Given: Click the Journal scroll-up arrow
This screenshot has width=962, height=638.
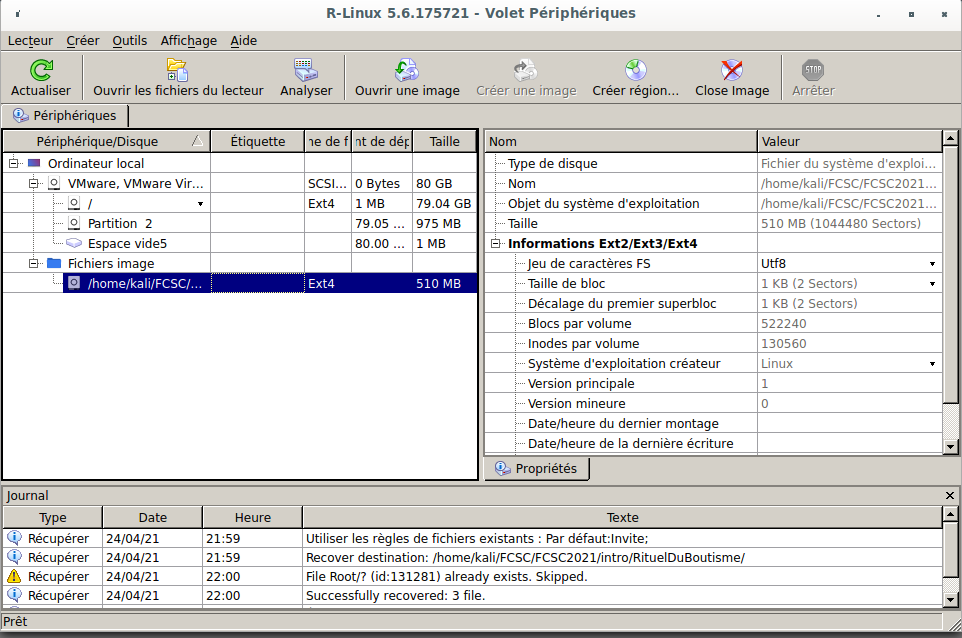Looking at the screenshot, I should coord(950,513).
